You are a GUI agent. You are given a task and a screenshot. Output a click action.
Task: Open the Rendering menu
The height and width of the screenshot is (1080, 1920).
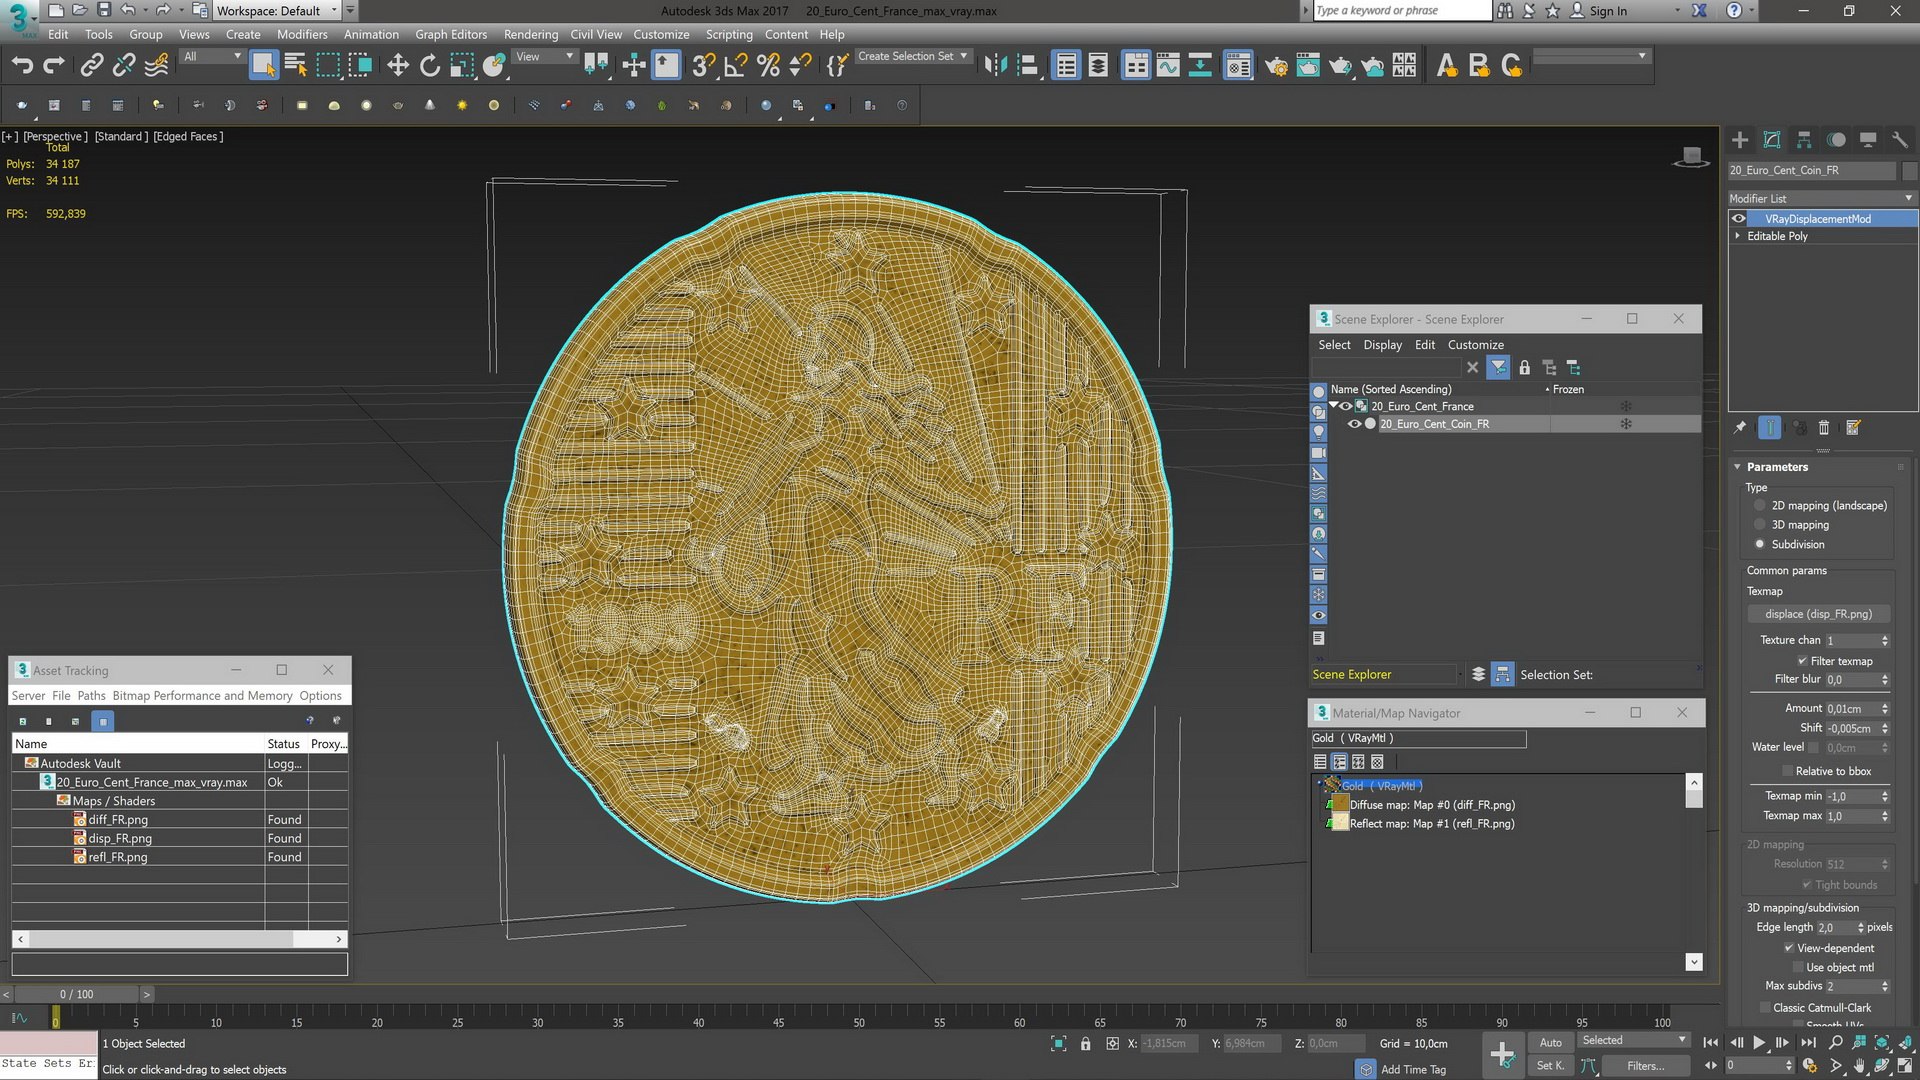pos(531,34)
